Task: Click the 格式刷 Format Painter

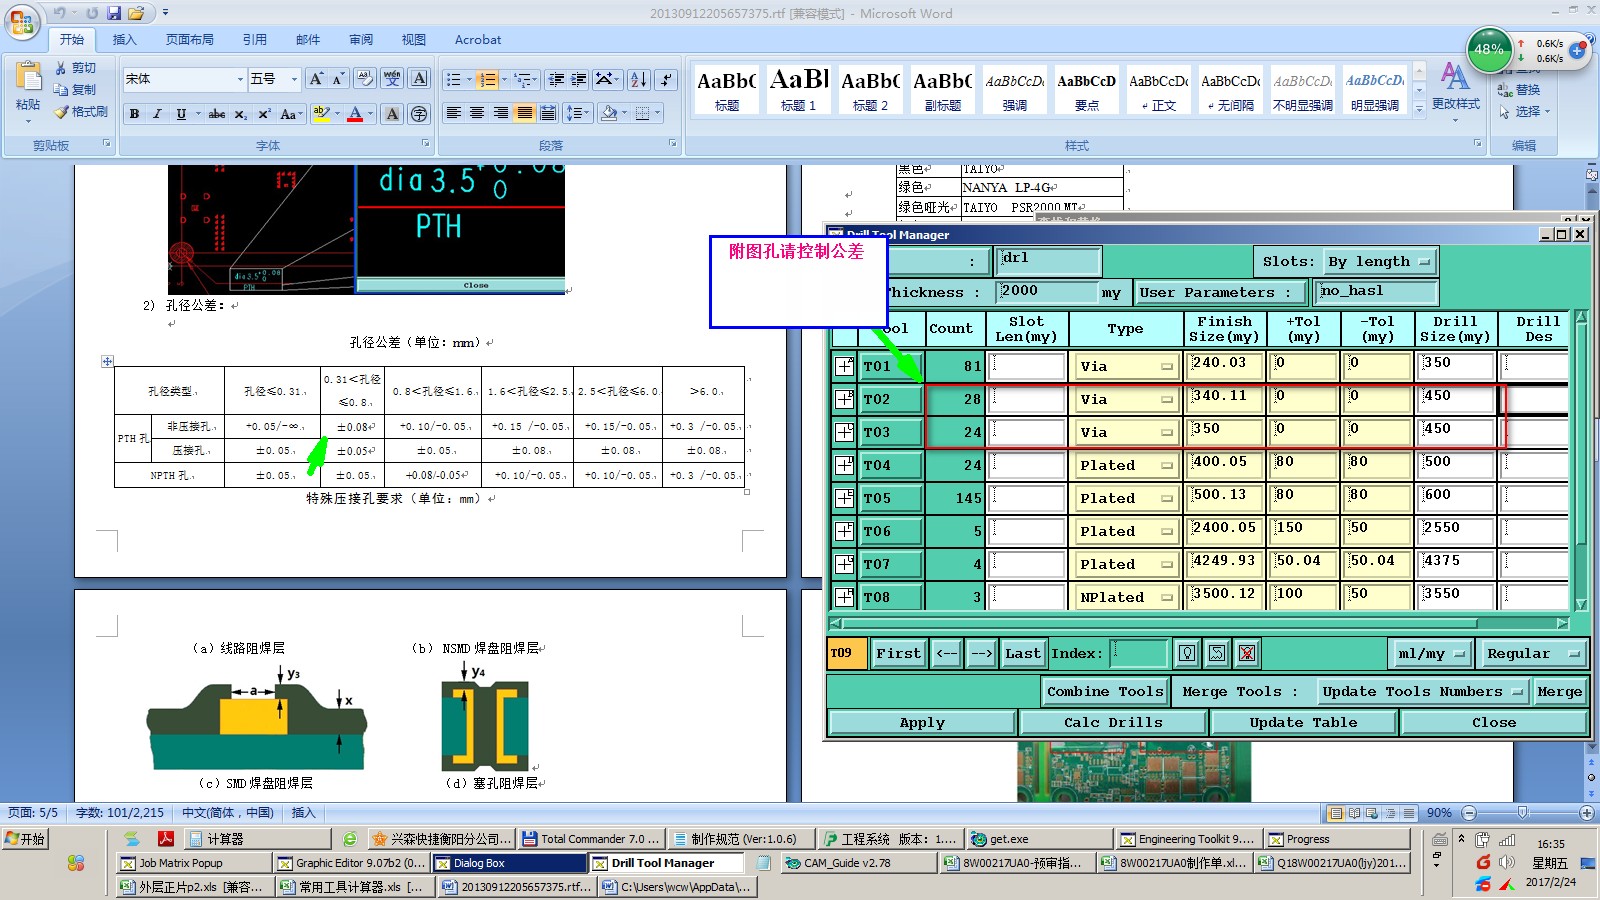Action: pos(80,111)
